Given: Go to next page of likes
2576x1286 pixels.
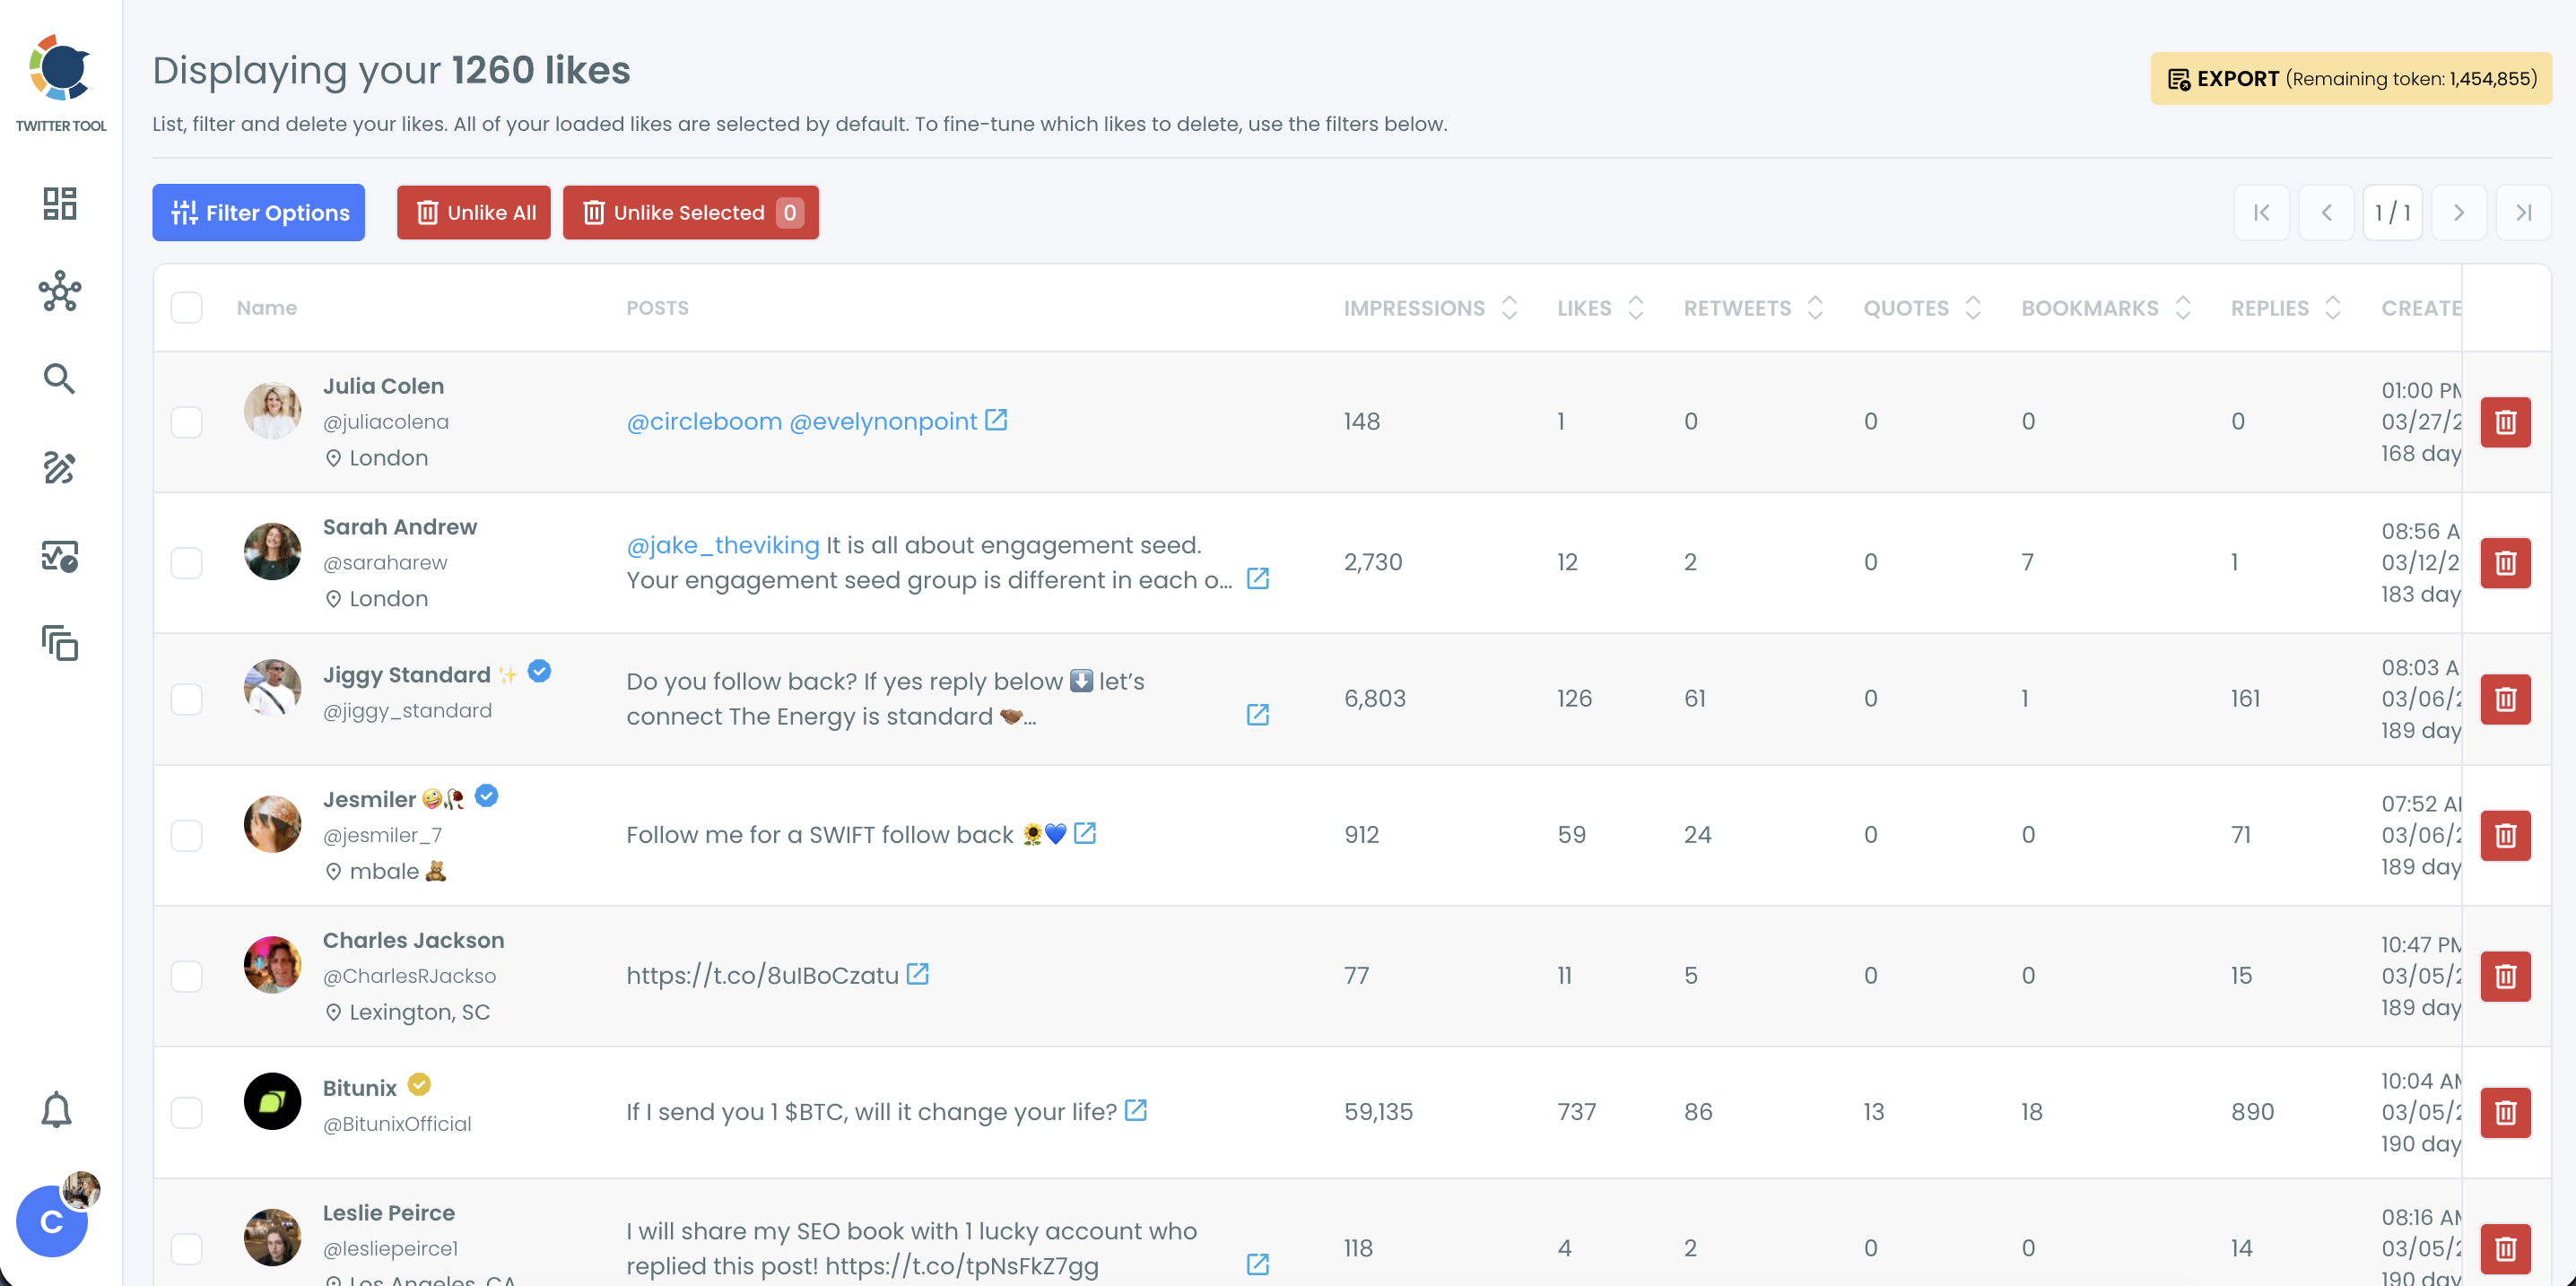Looking at the screenshot, I should pyautogui.click(x=2459, y=212).
